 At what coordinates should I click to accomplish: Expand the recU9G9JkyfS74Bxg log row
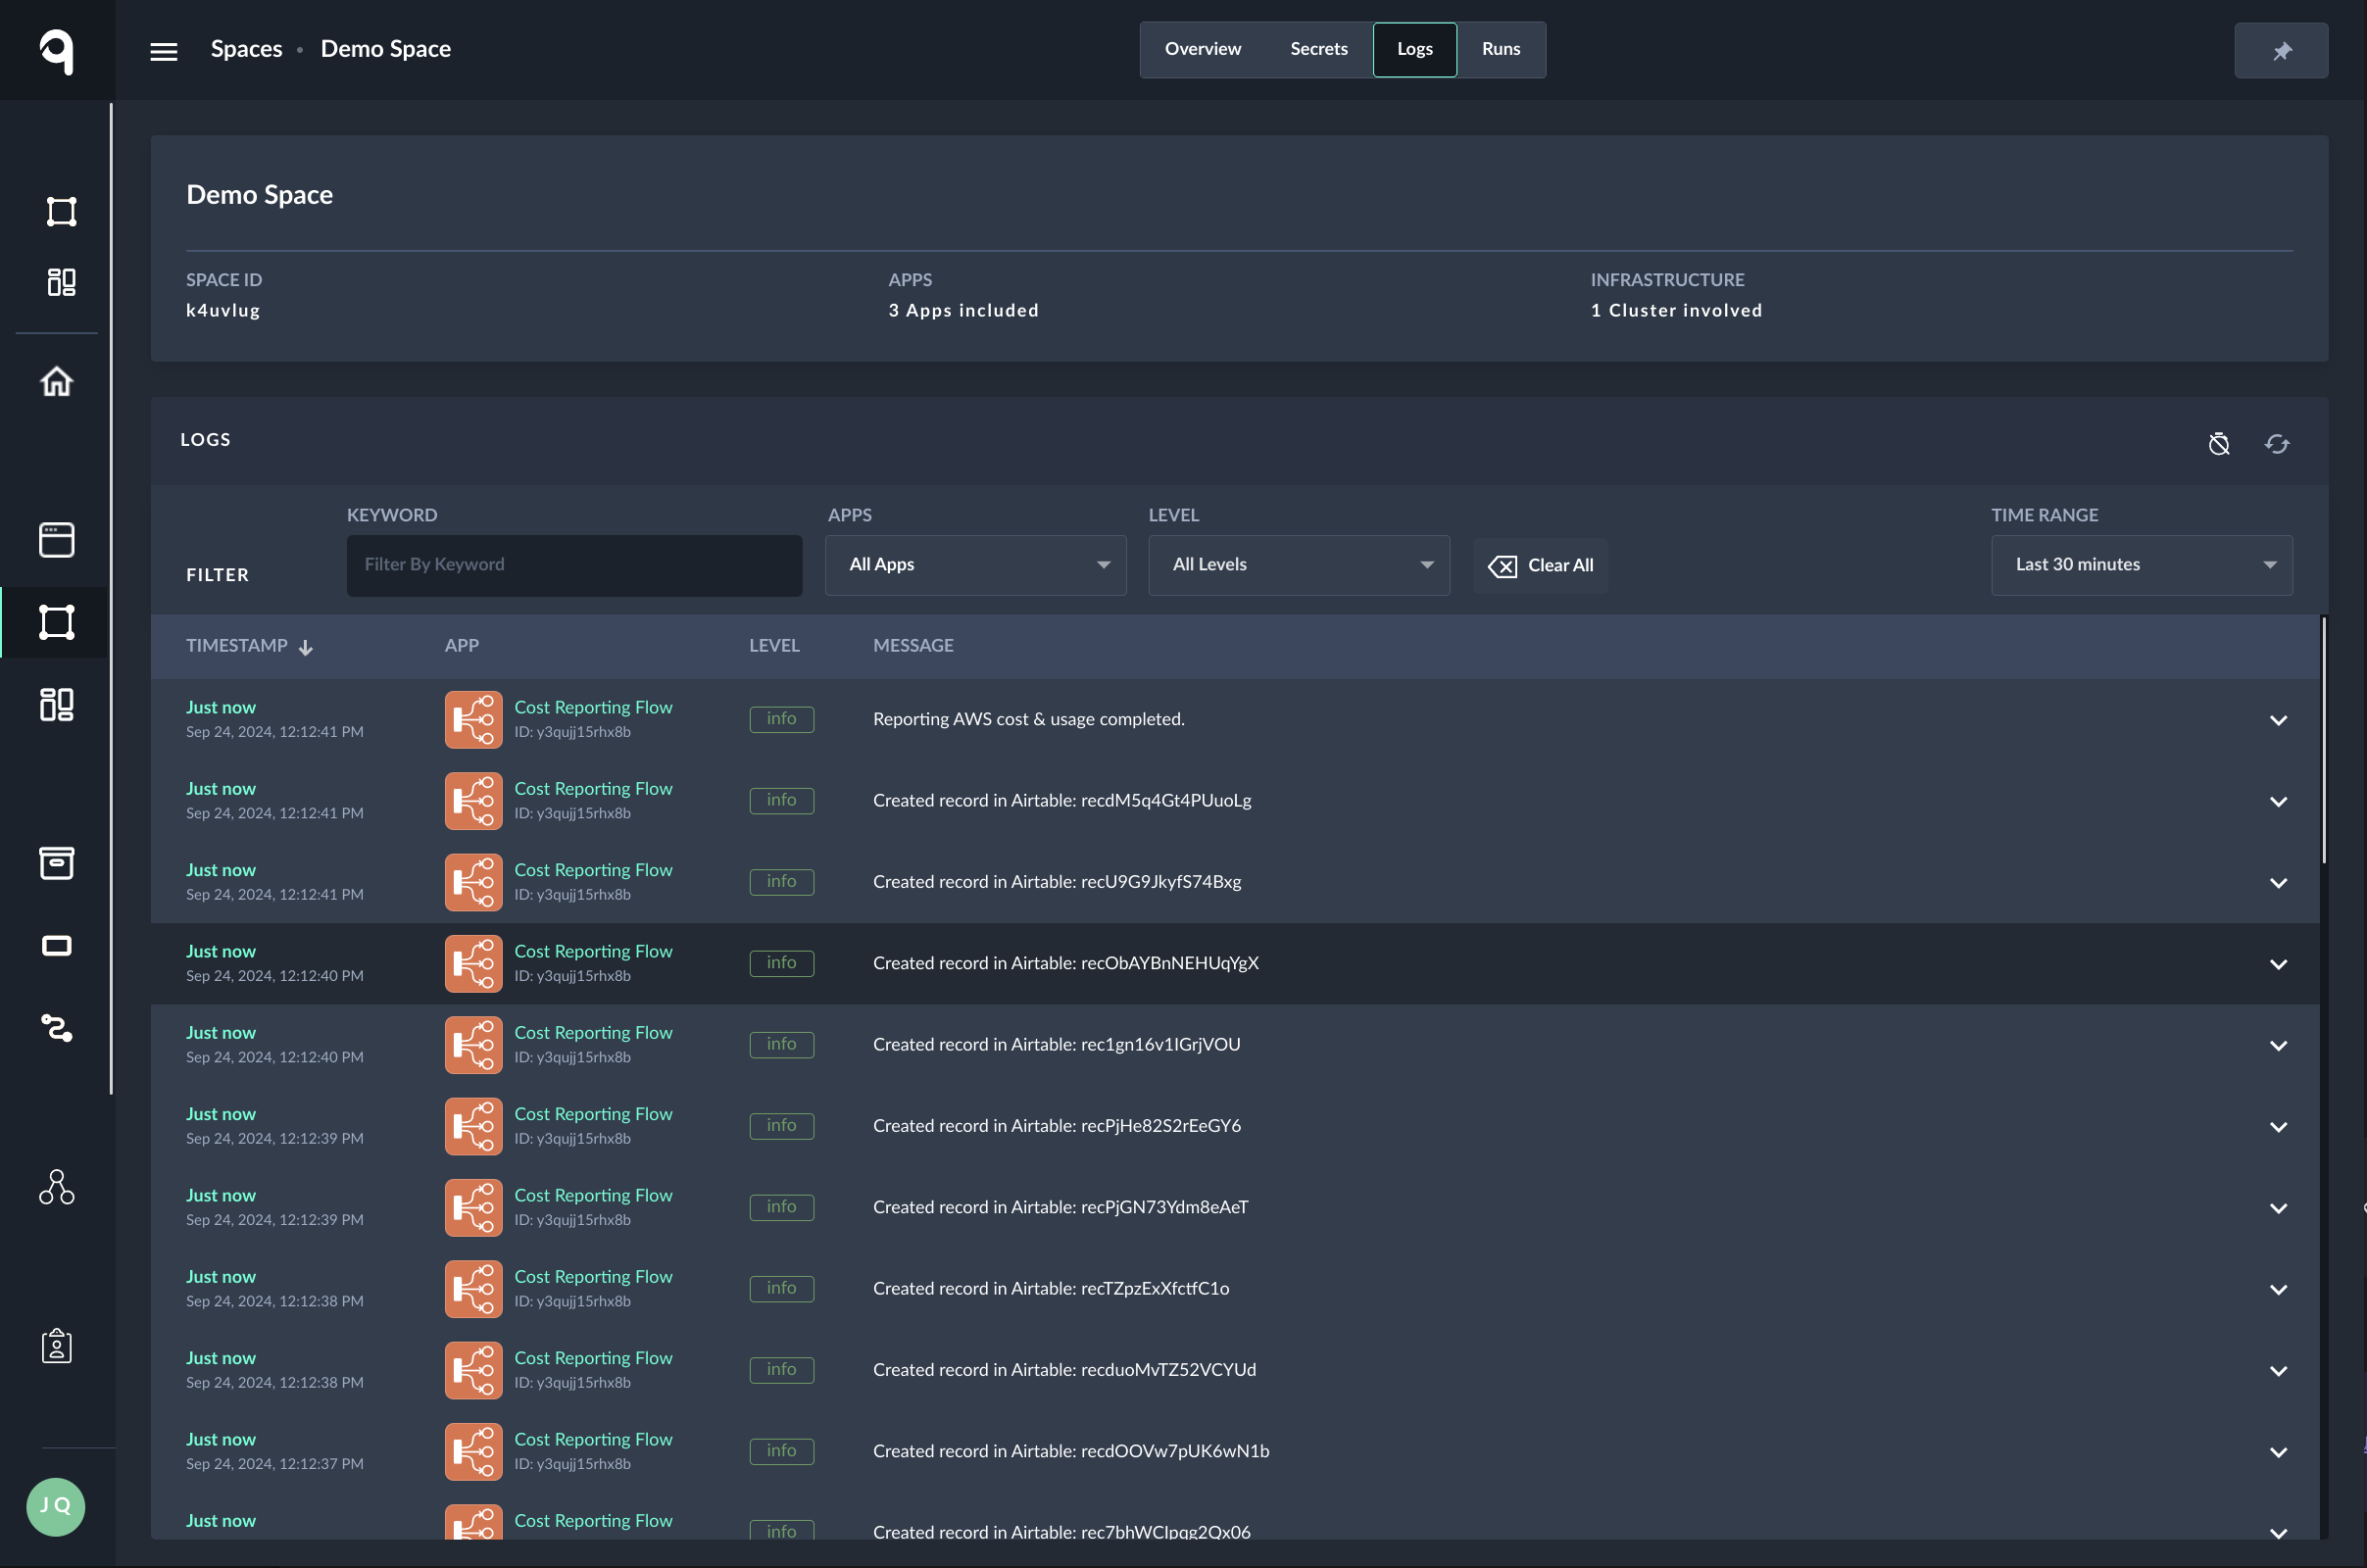click(2278, 883)
